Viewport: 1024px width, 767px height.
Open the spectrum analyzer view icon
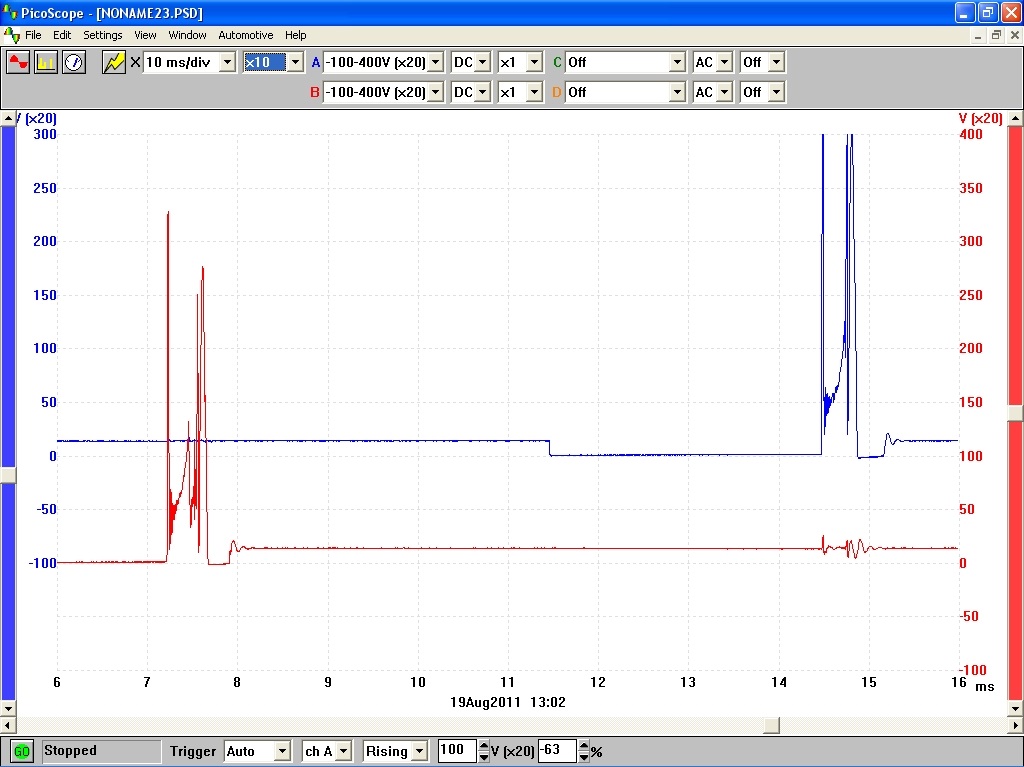46,62
